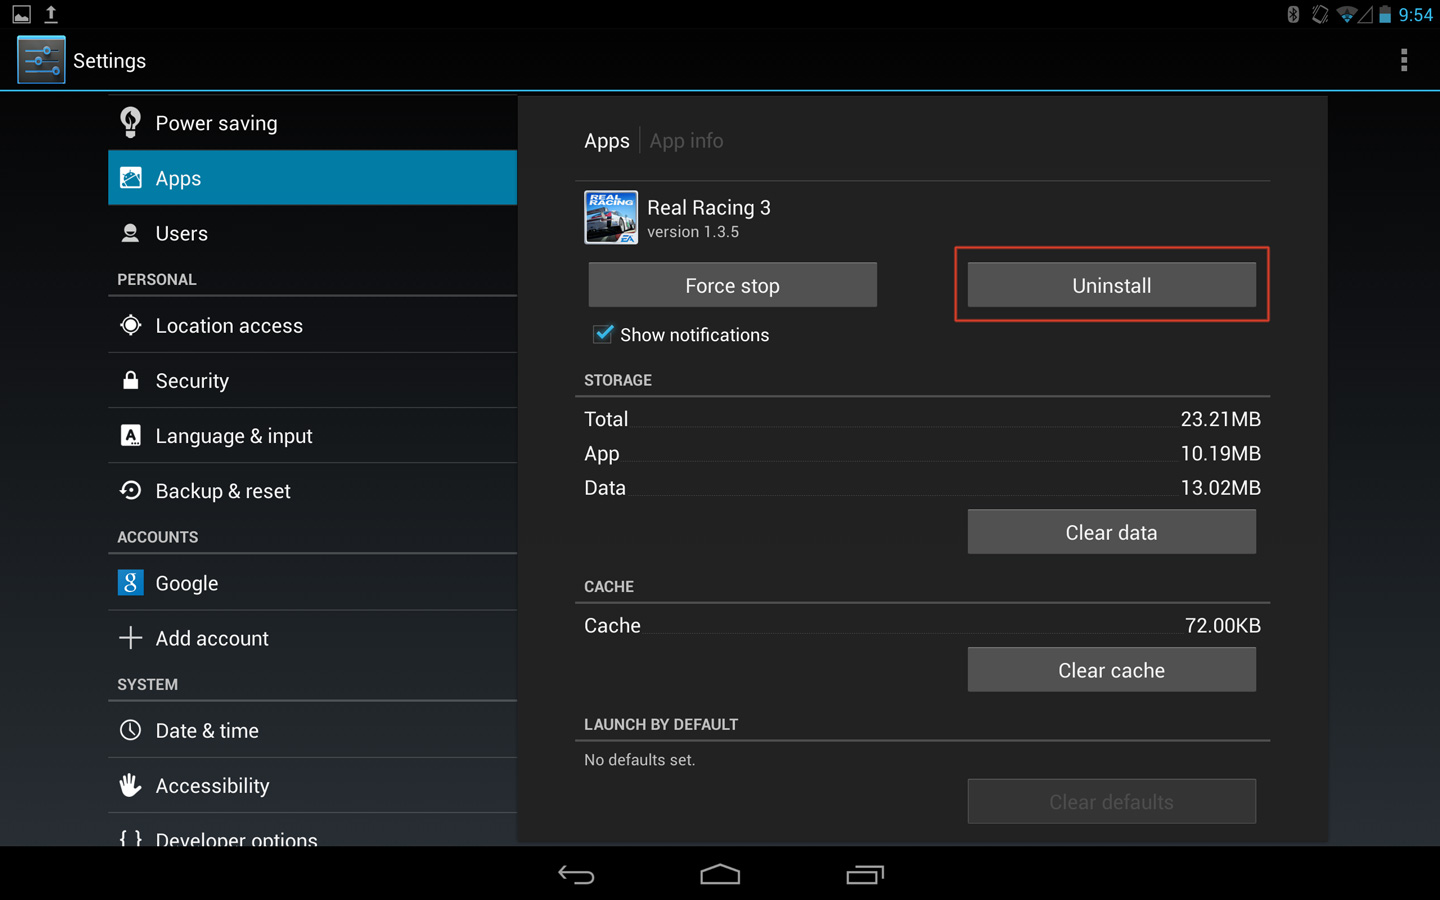
Task: Open the Google account entry
Action: [312, 582]
